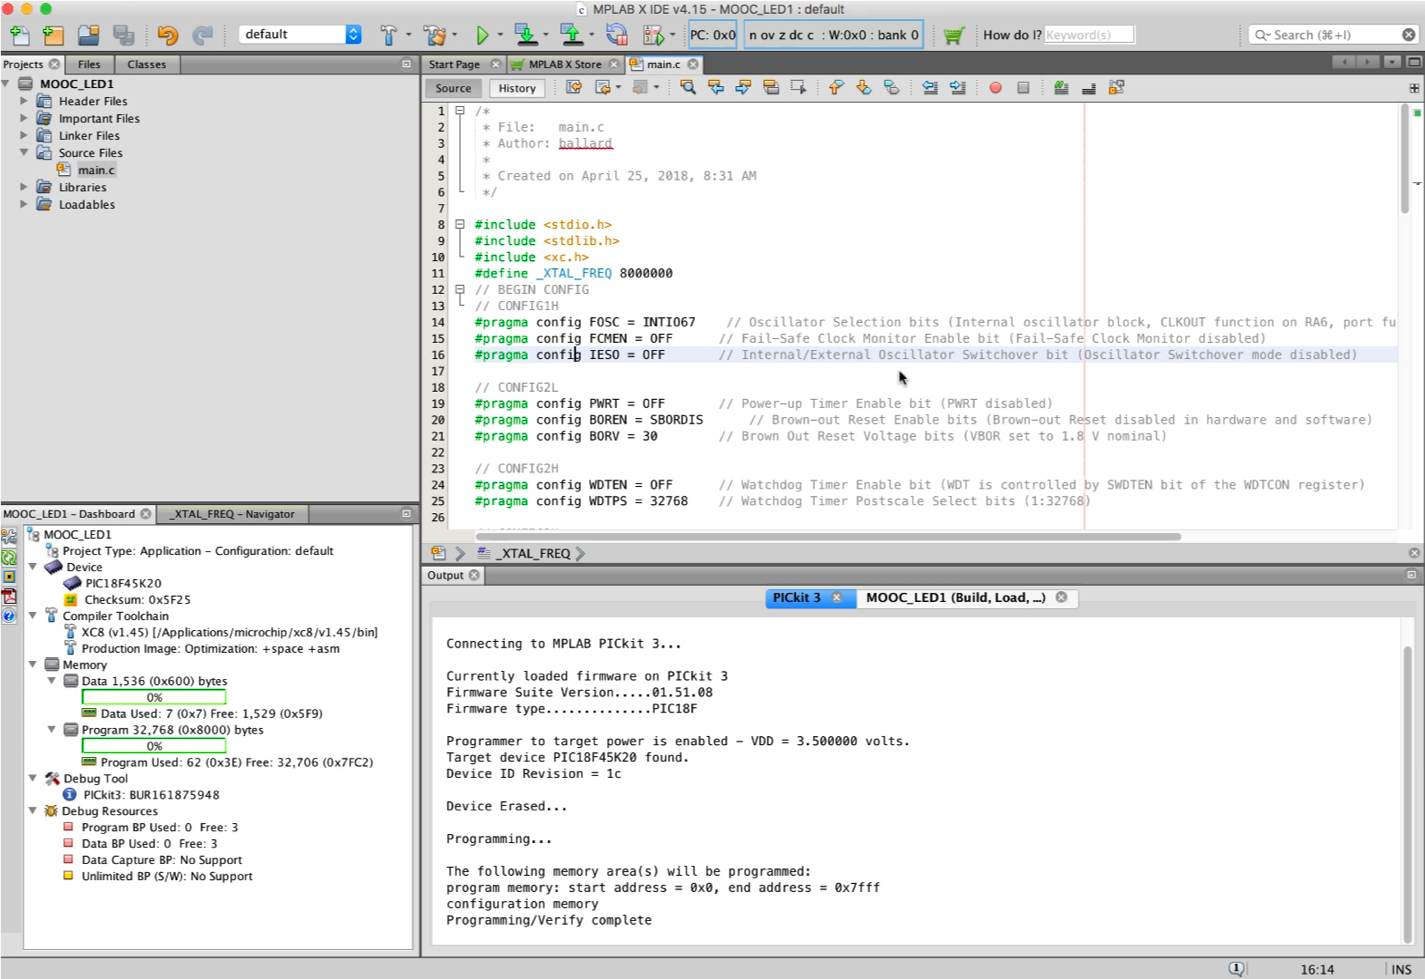
Task: Select the PICkit 3 output tab
Action: click(x=797, y=598)
